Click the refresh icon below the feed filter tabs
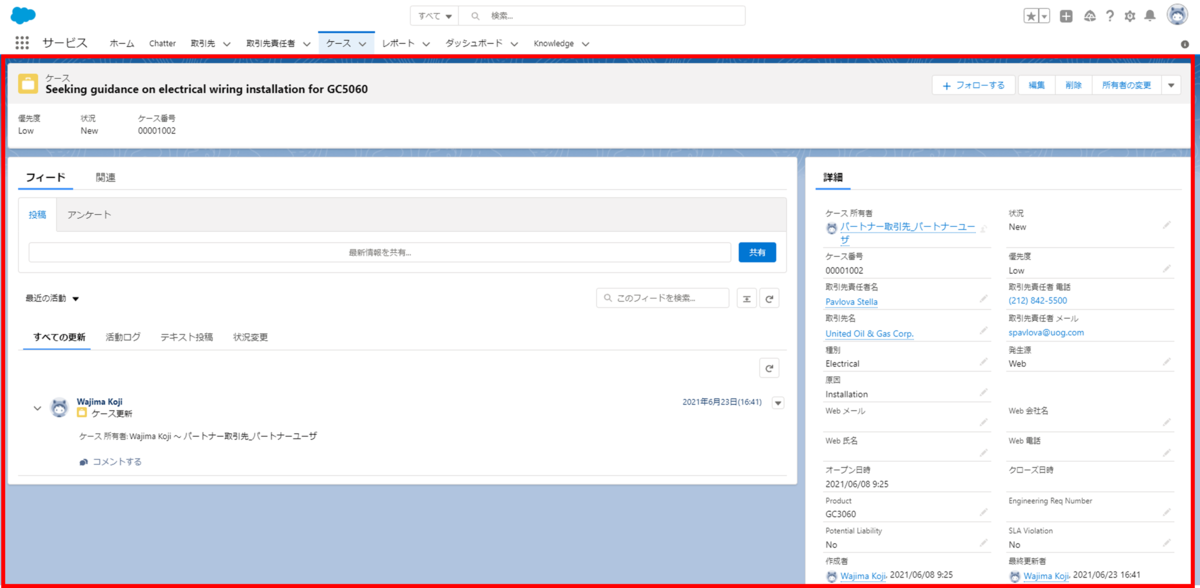1200x588 pixels. 769,369
